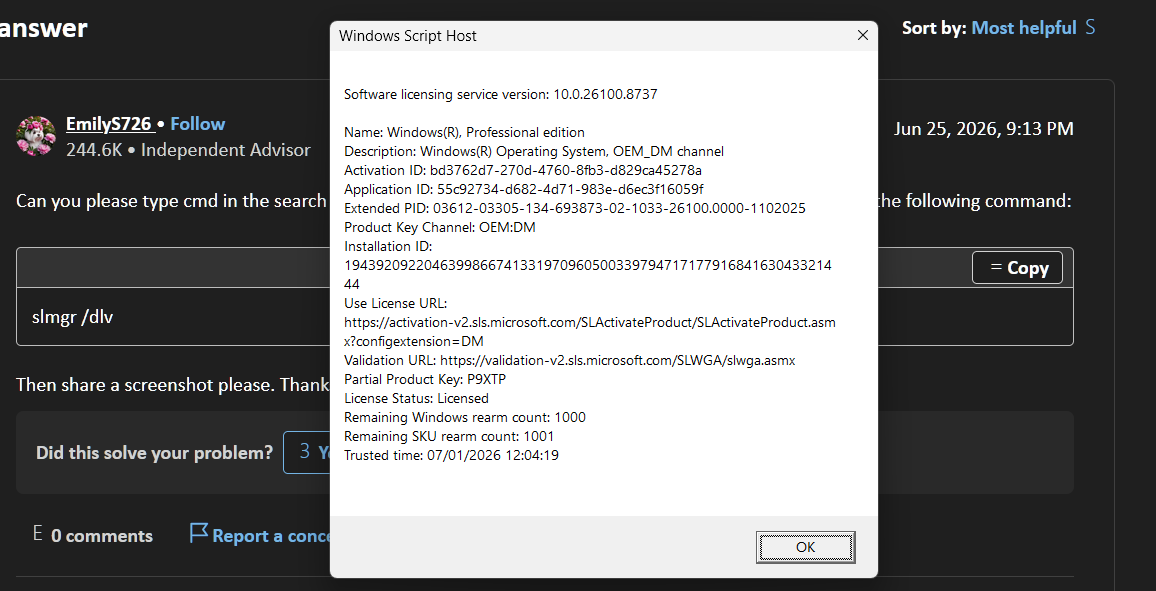
Task: Click the Software licensing service version line
Action: [501, 94]
